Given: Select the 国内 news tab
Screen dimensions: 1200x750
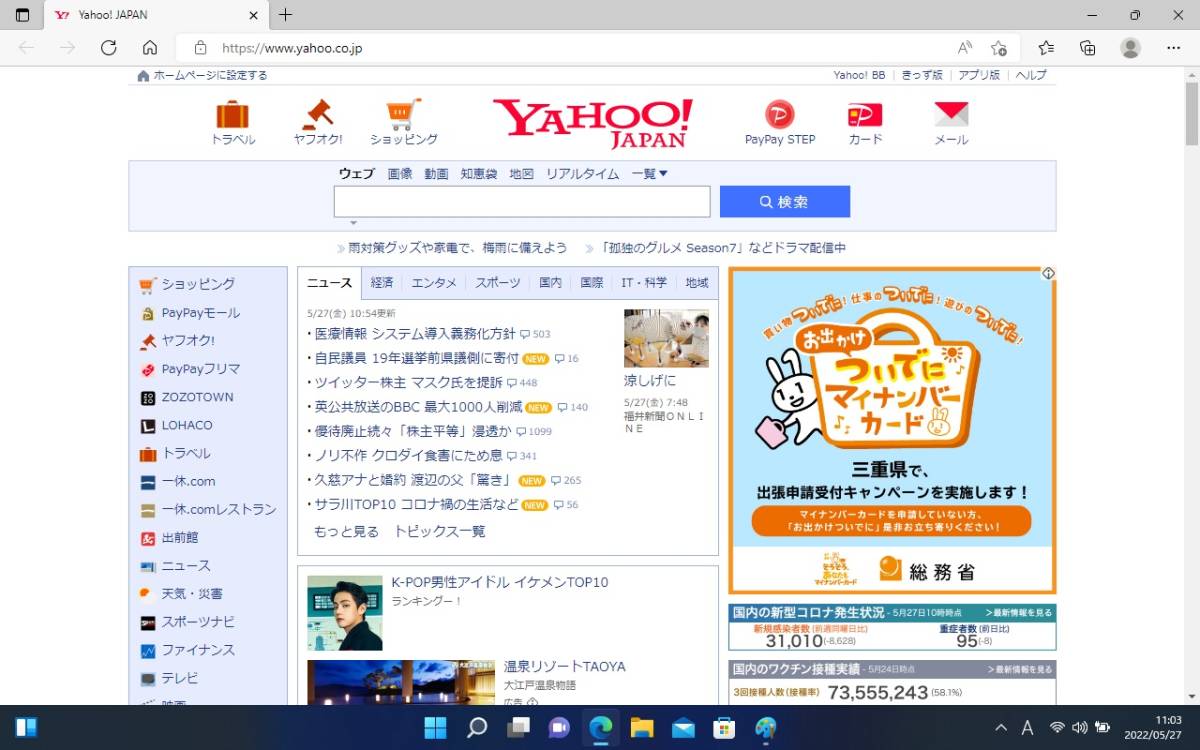Looking at the screenshot, I should pos(550,283).
